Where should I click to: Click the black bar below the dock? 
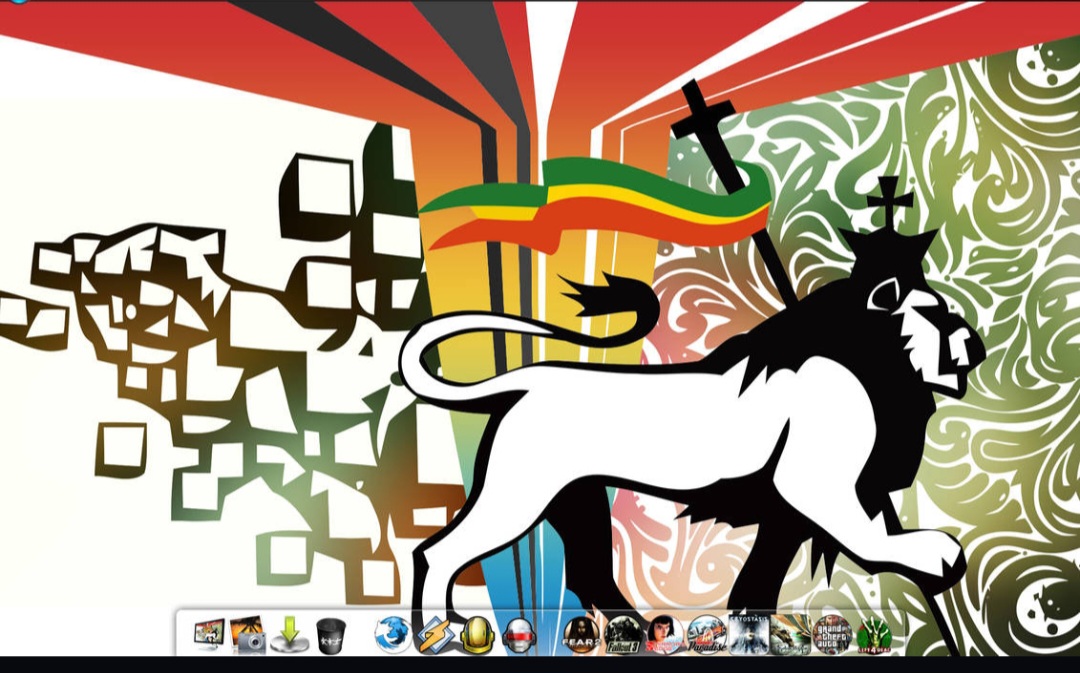pyautogui.click(x=540, y=665)
